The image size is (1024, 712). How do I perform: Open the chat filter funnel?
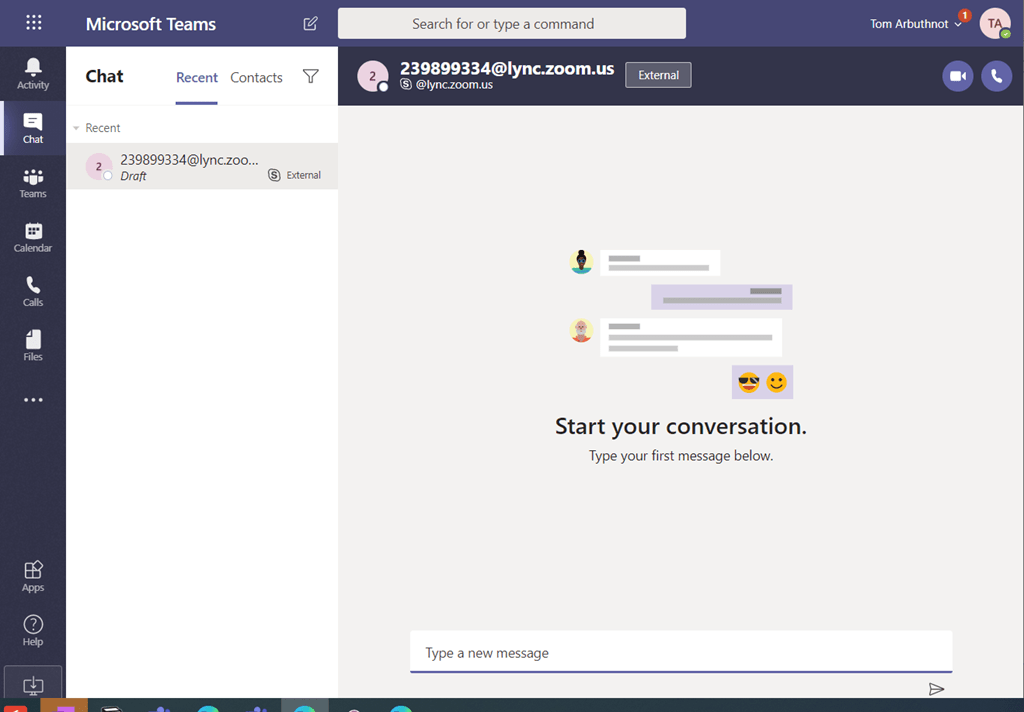[311, 77]
